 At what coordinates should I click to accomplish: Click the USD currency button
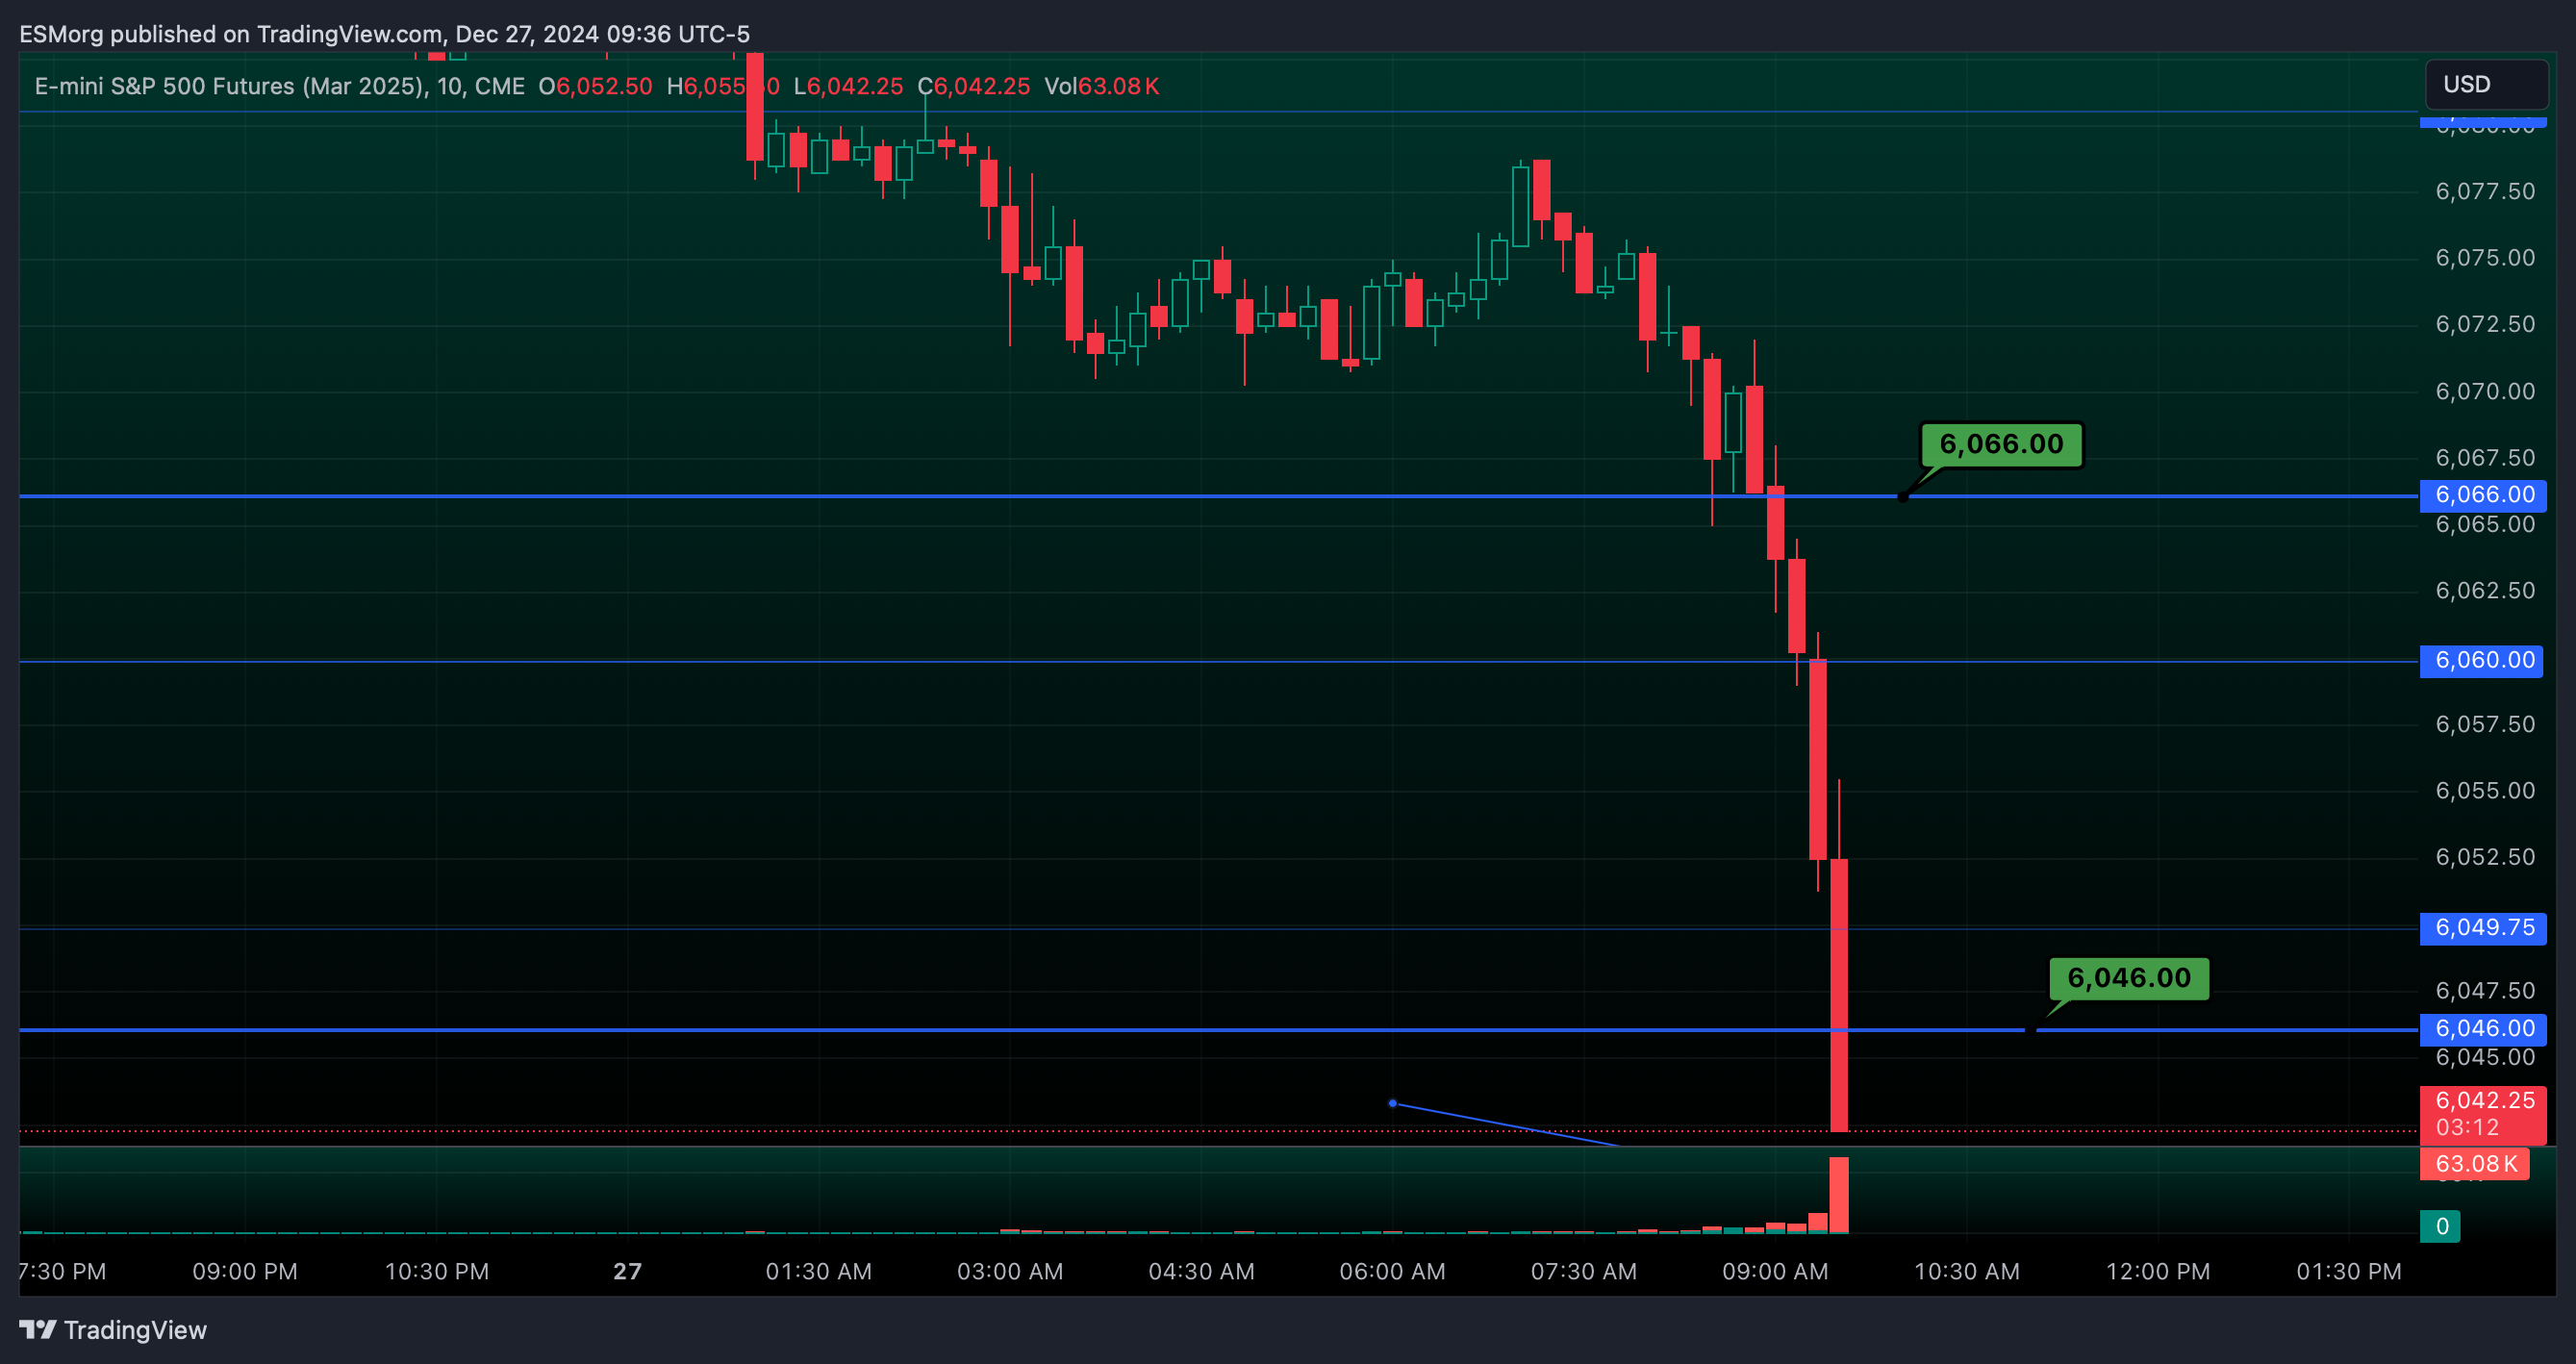2486,85
